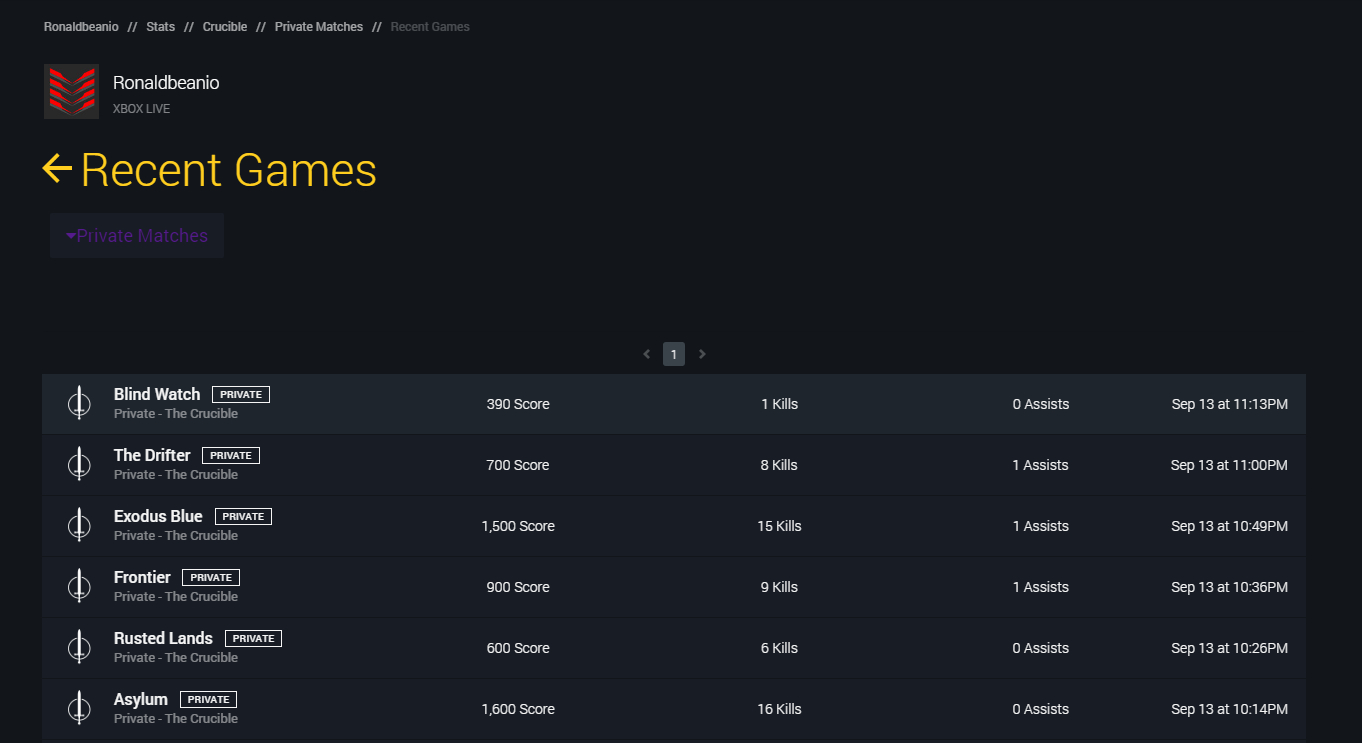Open the Private Matches dropdown
1362x743 pixels.
coord(137,236)
